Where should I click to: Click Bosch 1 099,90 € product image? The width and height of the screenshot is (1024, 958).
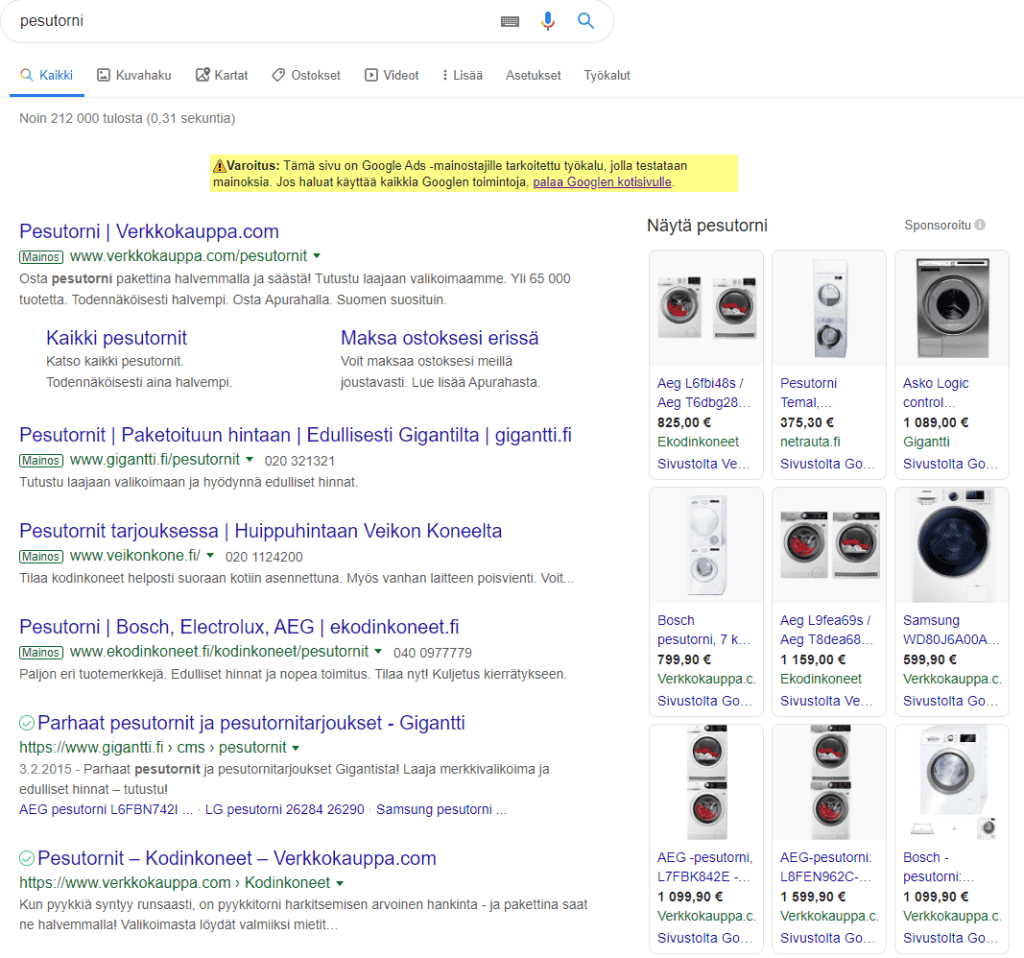click(x=952, y=782)
